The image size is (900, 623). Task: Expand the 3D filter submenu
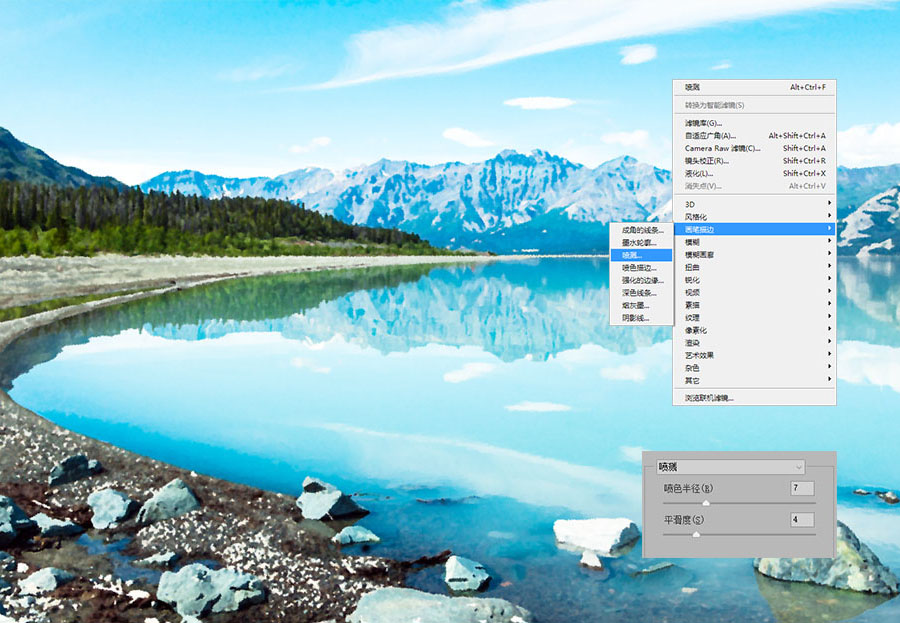click(754, 204)
